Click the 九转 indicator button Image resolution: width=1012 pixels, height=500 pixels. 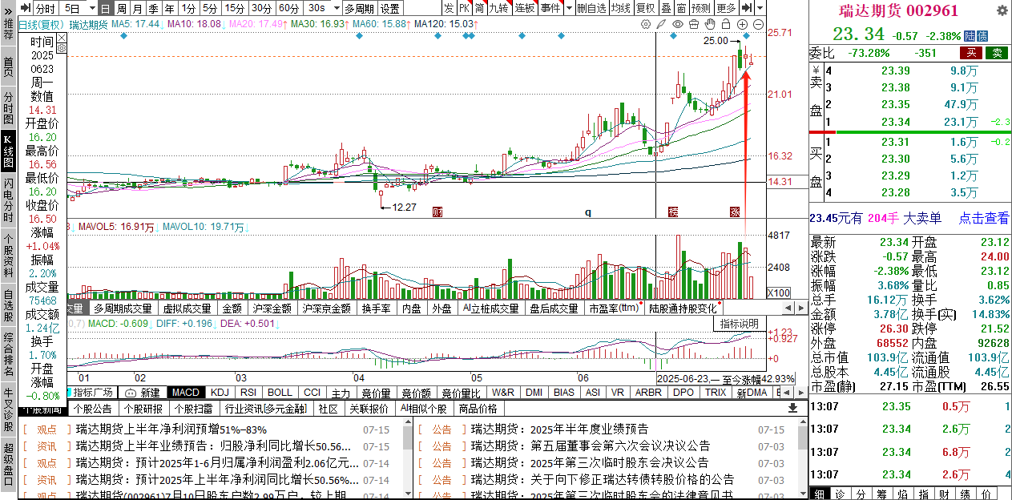(x=498, y=8)
